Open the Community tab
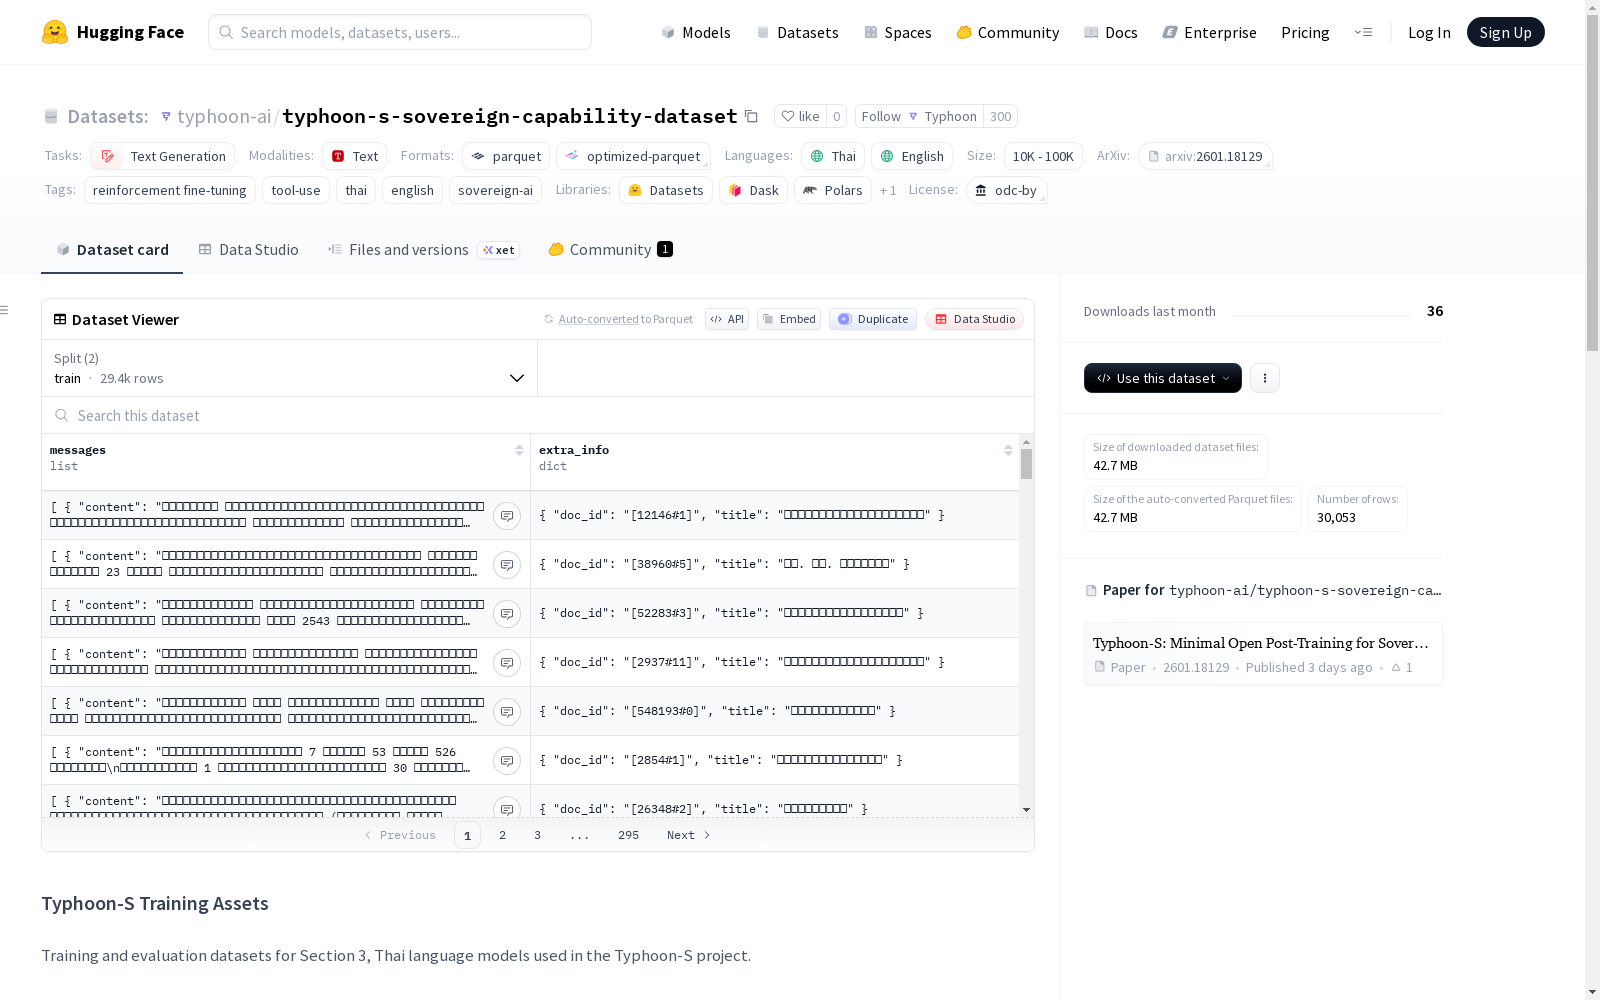Screen dimensions: 1600x1000 click(x=610, y=250)
